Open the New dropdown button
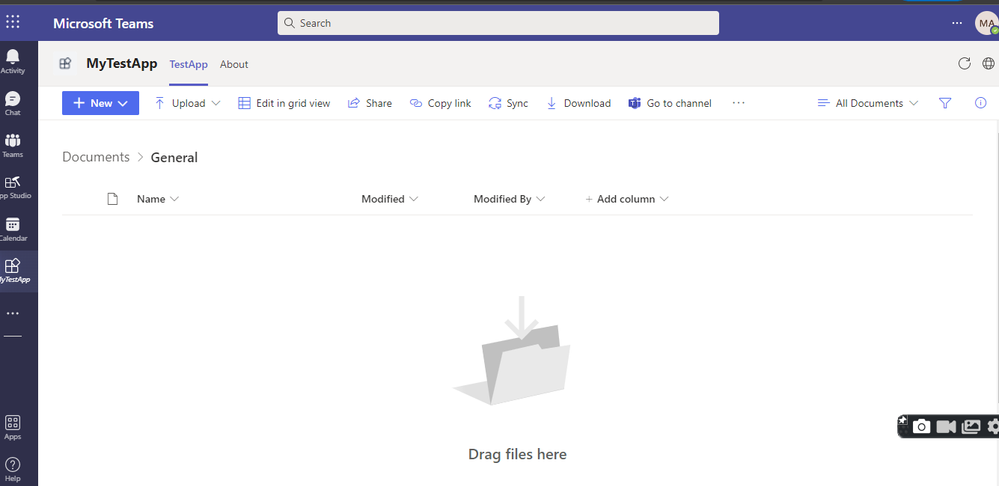 pos(101,103)
